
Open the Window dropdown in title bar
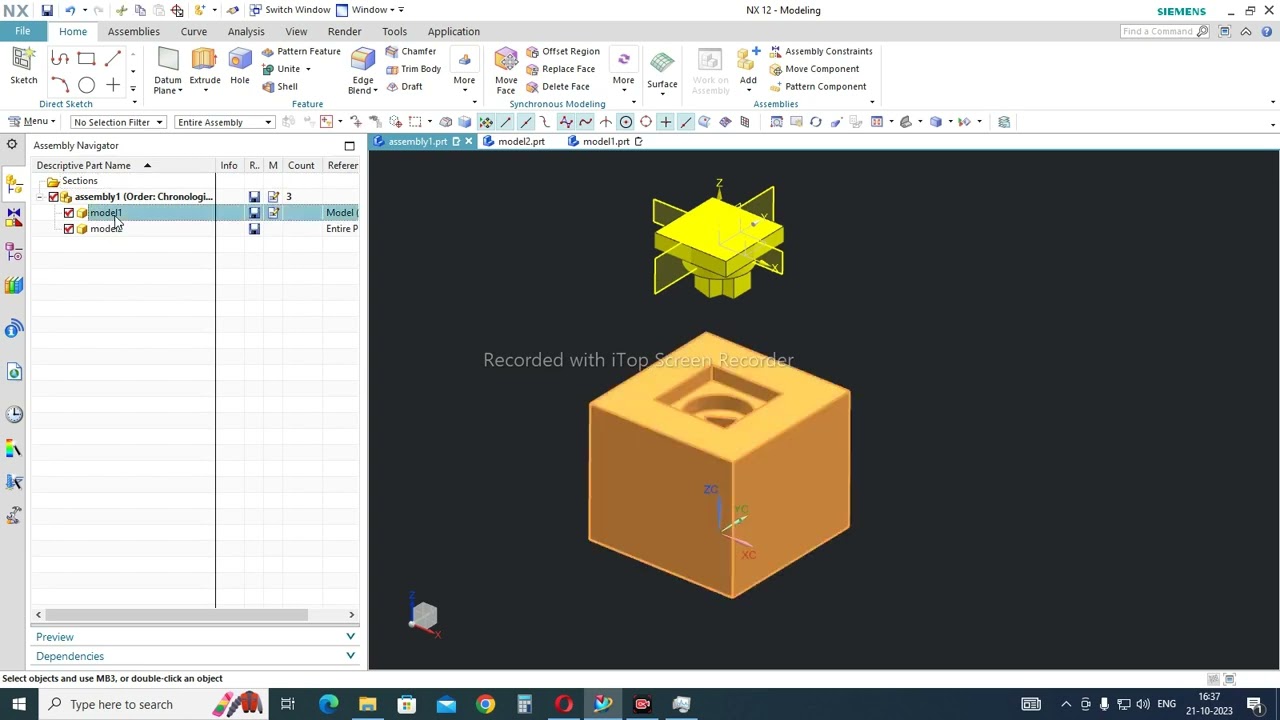click(370, 10)
